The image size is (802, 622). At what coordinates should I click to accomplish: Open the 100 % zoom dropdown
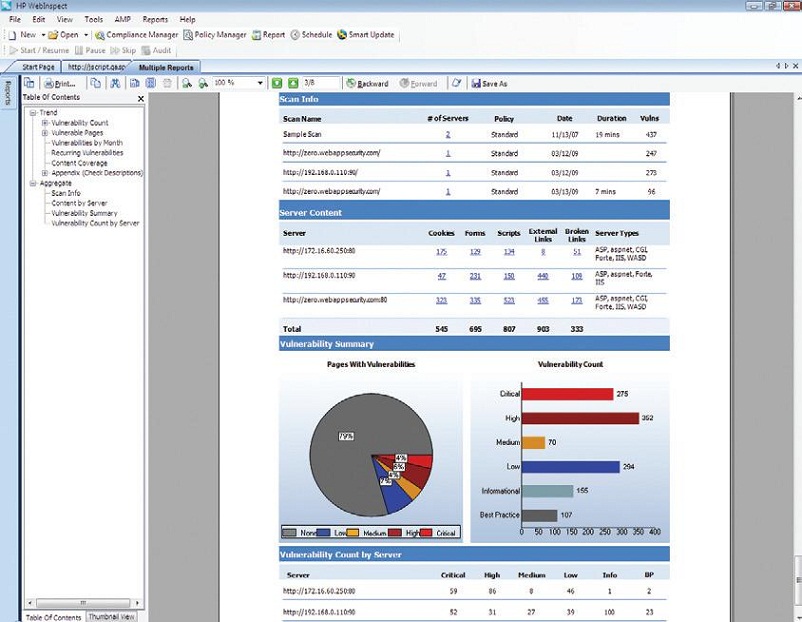tap(260, 83)
